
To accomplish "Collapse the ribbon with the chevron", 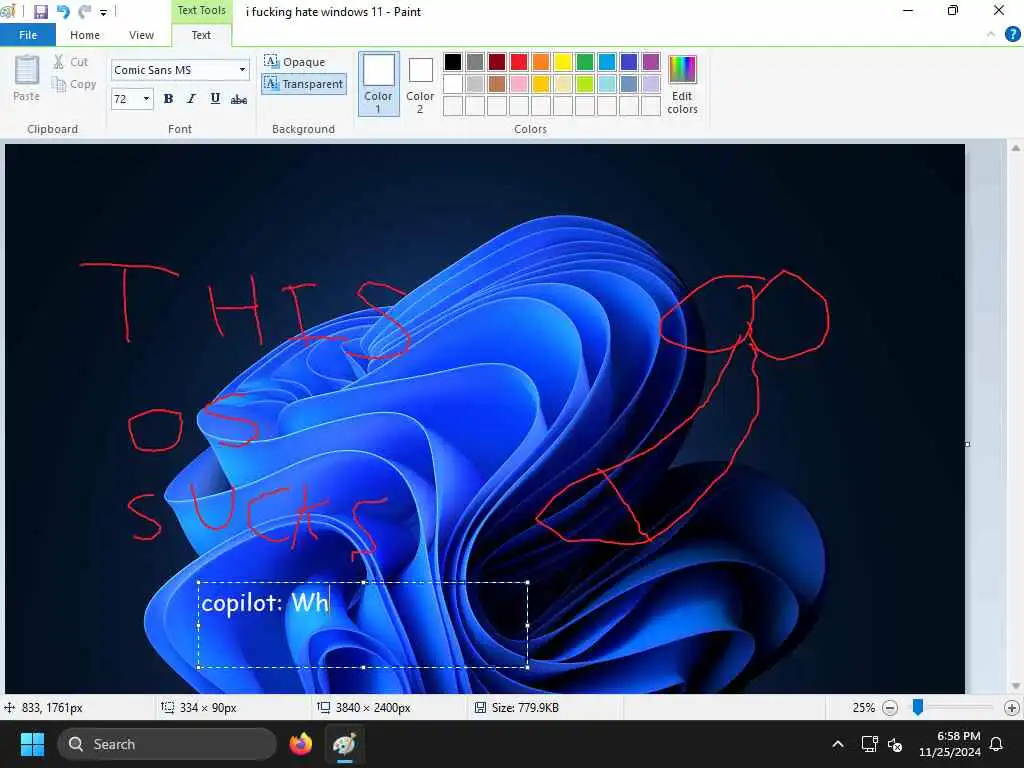I will [x=991, y=35].
